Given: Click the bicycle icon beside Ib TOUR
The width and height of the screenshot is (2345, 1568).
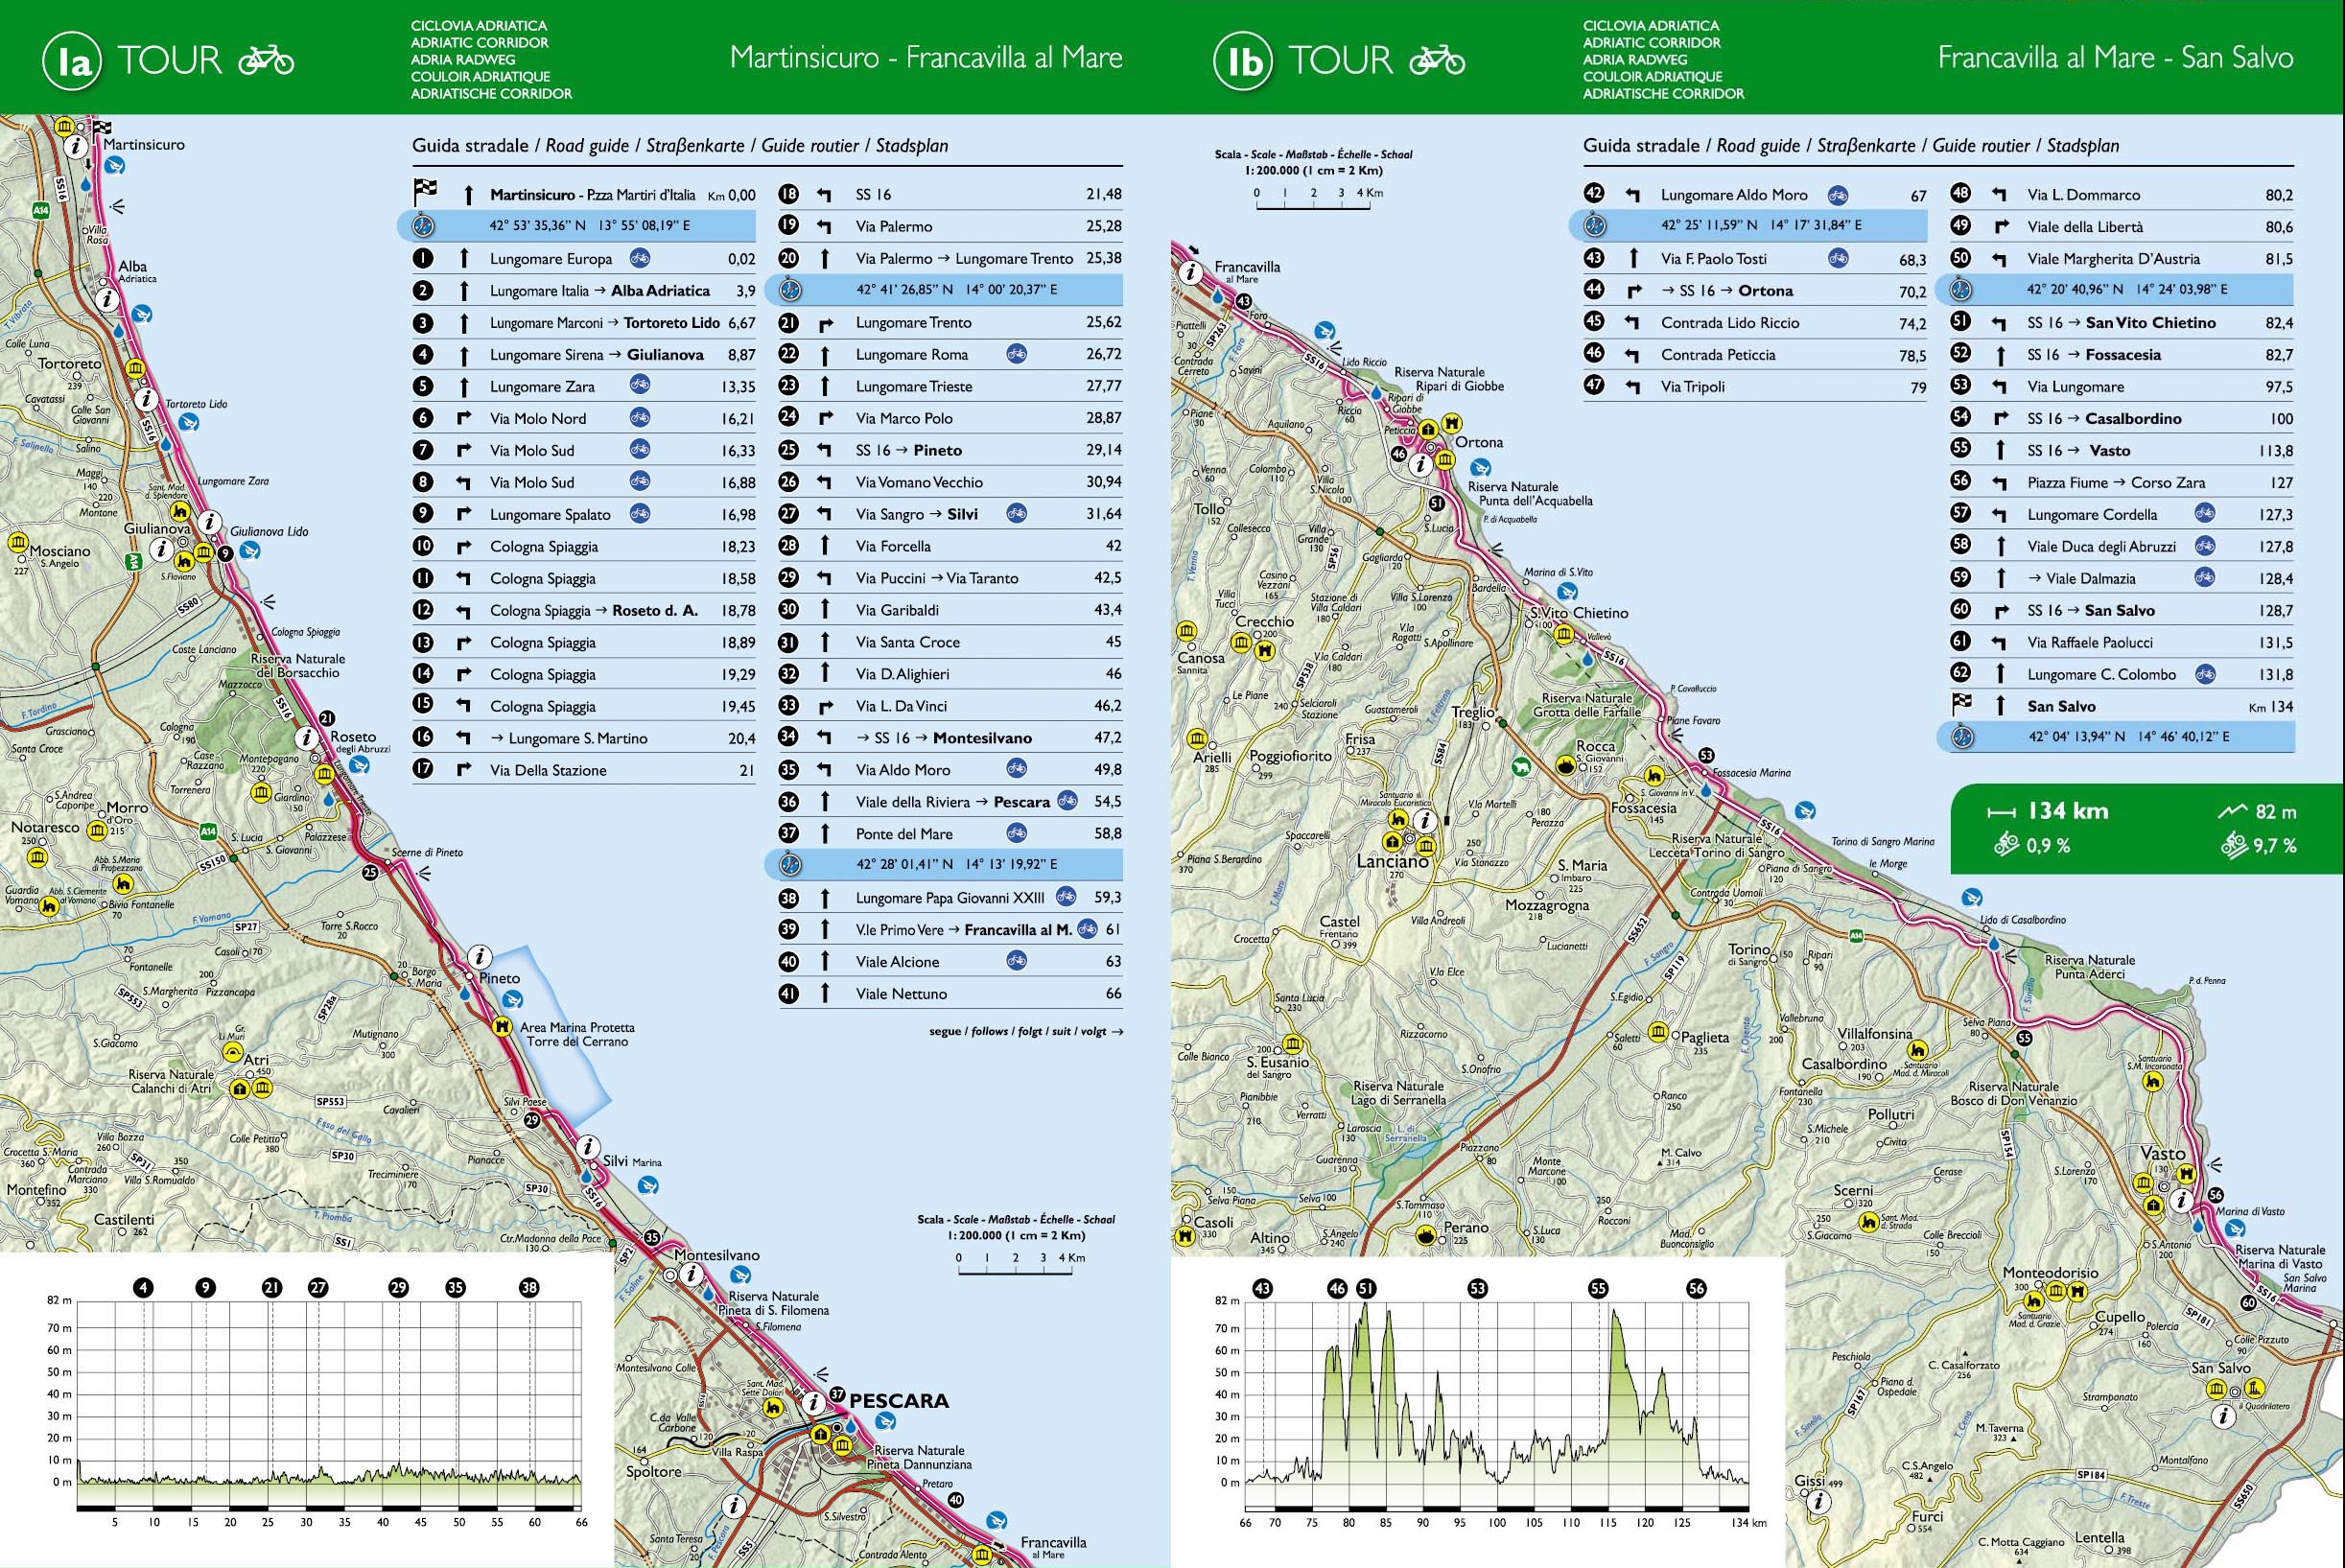Looking at the screenshot, I should (1437, 60).
